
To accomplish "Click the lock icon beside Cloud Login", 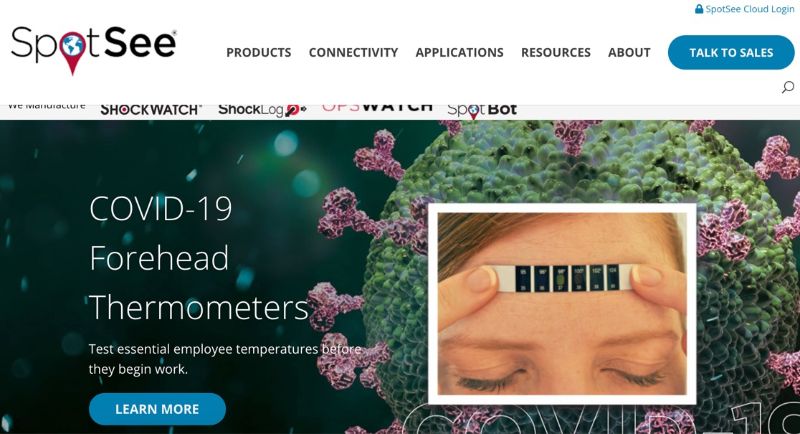I will [x=699, y=9].
